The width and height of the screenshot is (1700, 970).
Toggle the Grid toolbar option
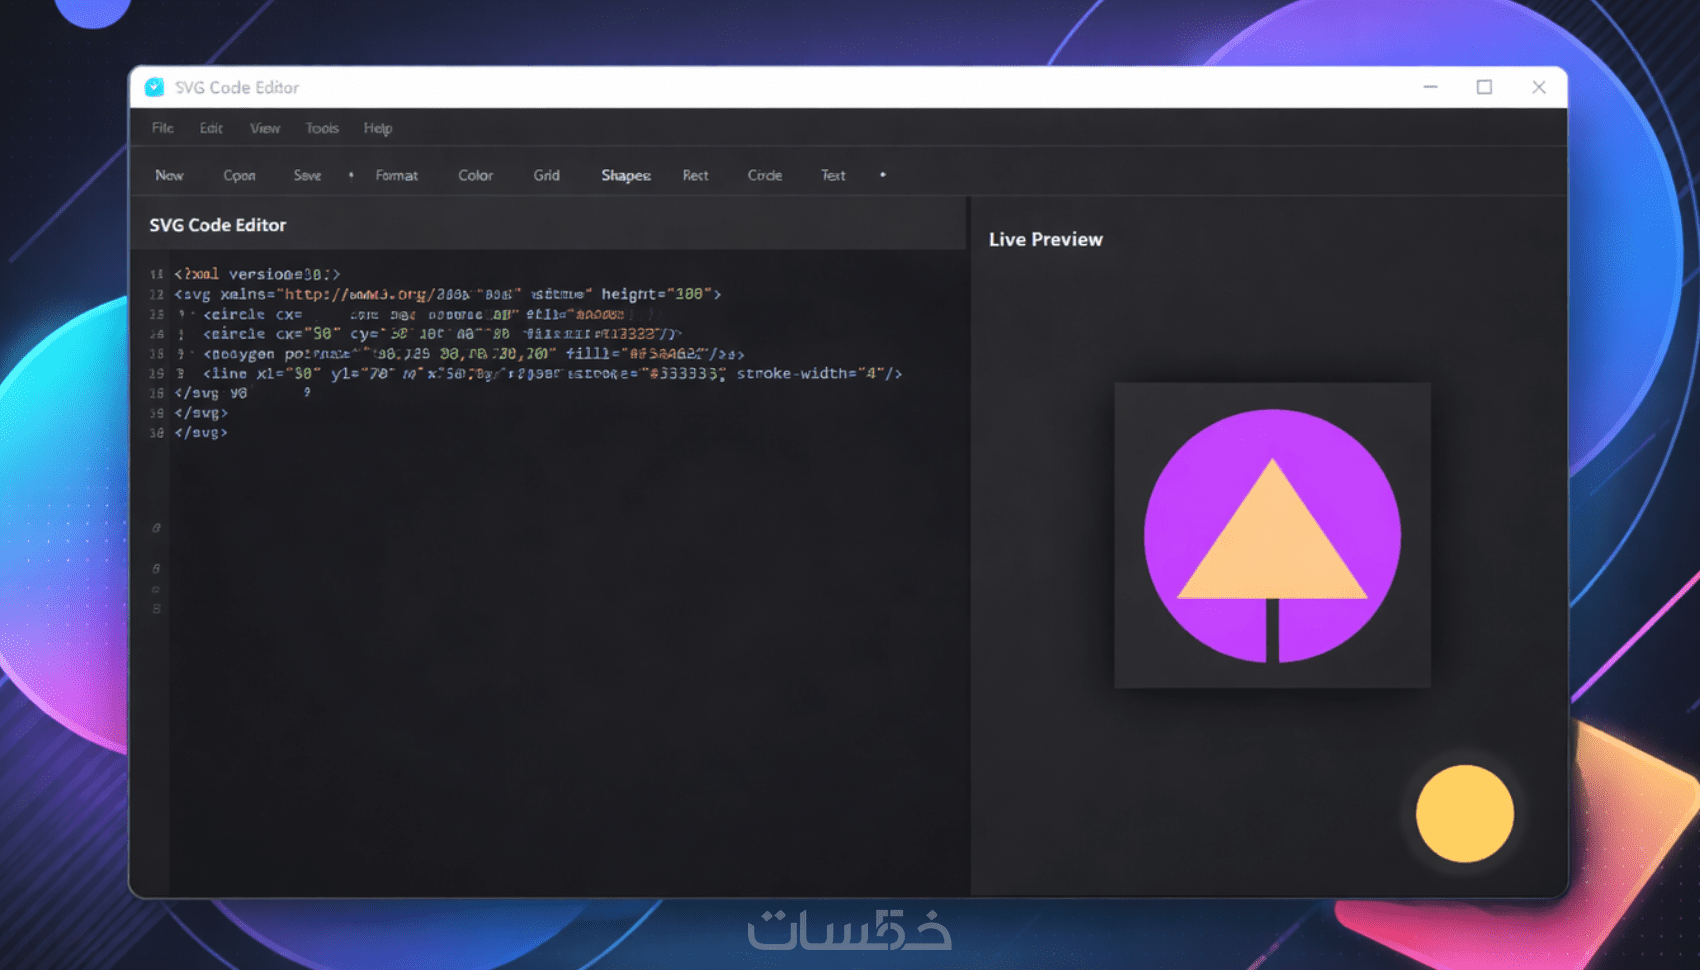[546, 175]
